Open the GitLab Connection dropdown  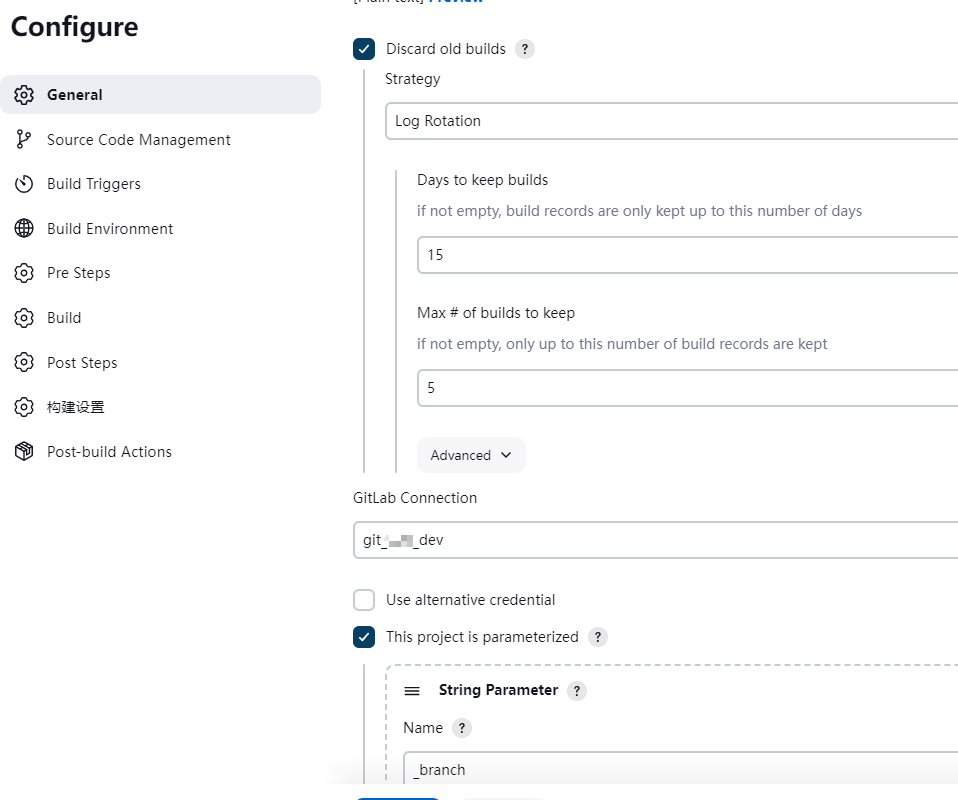[x=655, y=540]
